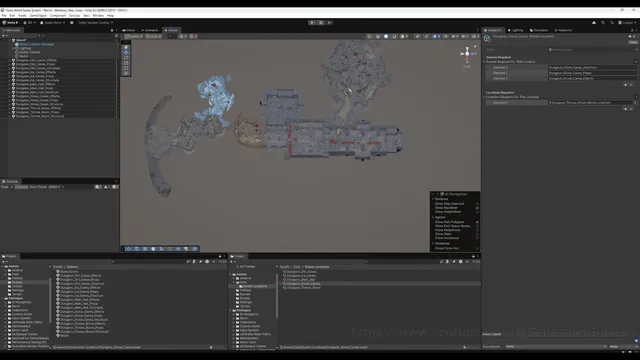Open the Layout dropdown
Image resolution: width=640 pixels, height=360 pixels.
tap(627, 22)
